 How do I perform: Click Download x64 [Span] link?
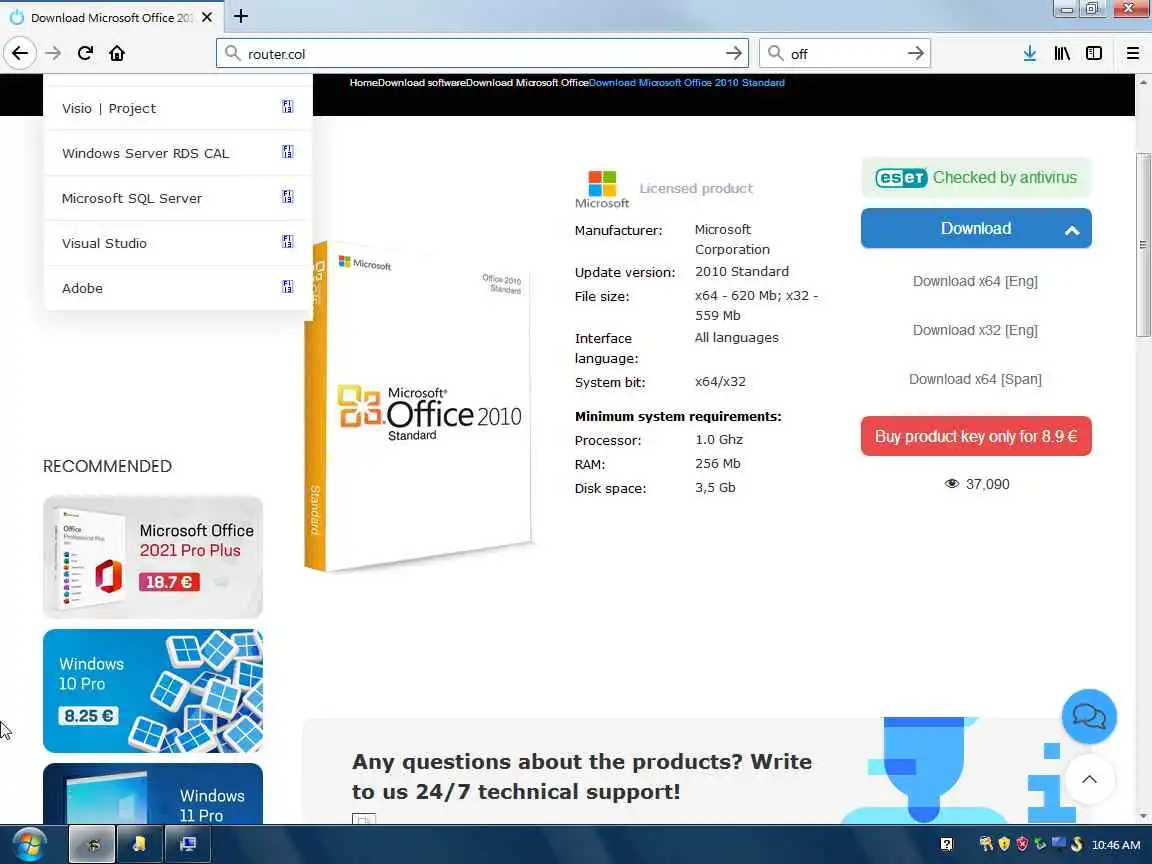(975, 379)
